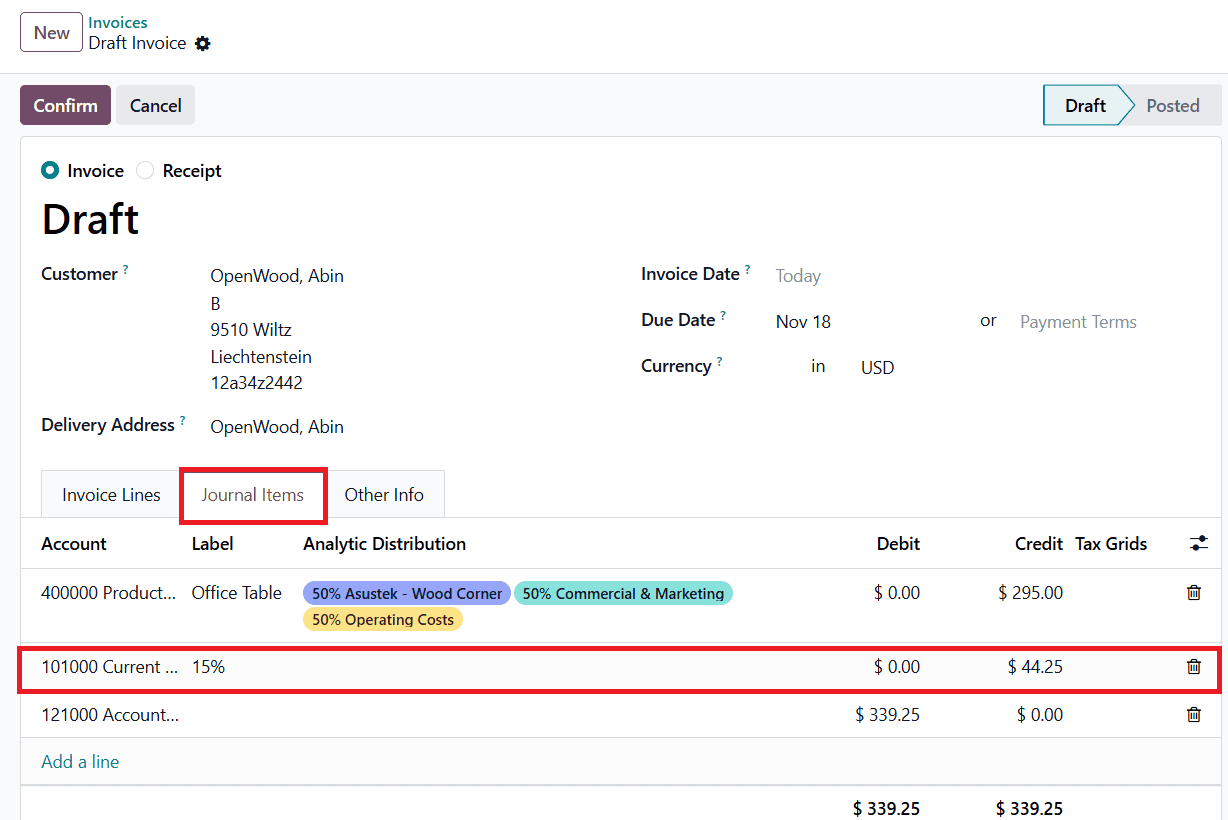1228x820 pixels.
Task: Delete the Office Table journal line
Action: tap(1193, 592)
